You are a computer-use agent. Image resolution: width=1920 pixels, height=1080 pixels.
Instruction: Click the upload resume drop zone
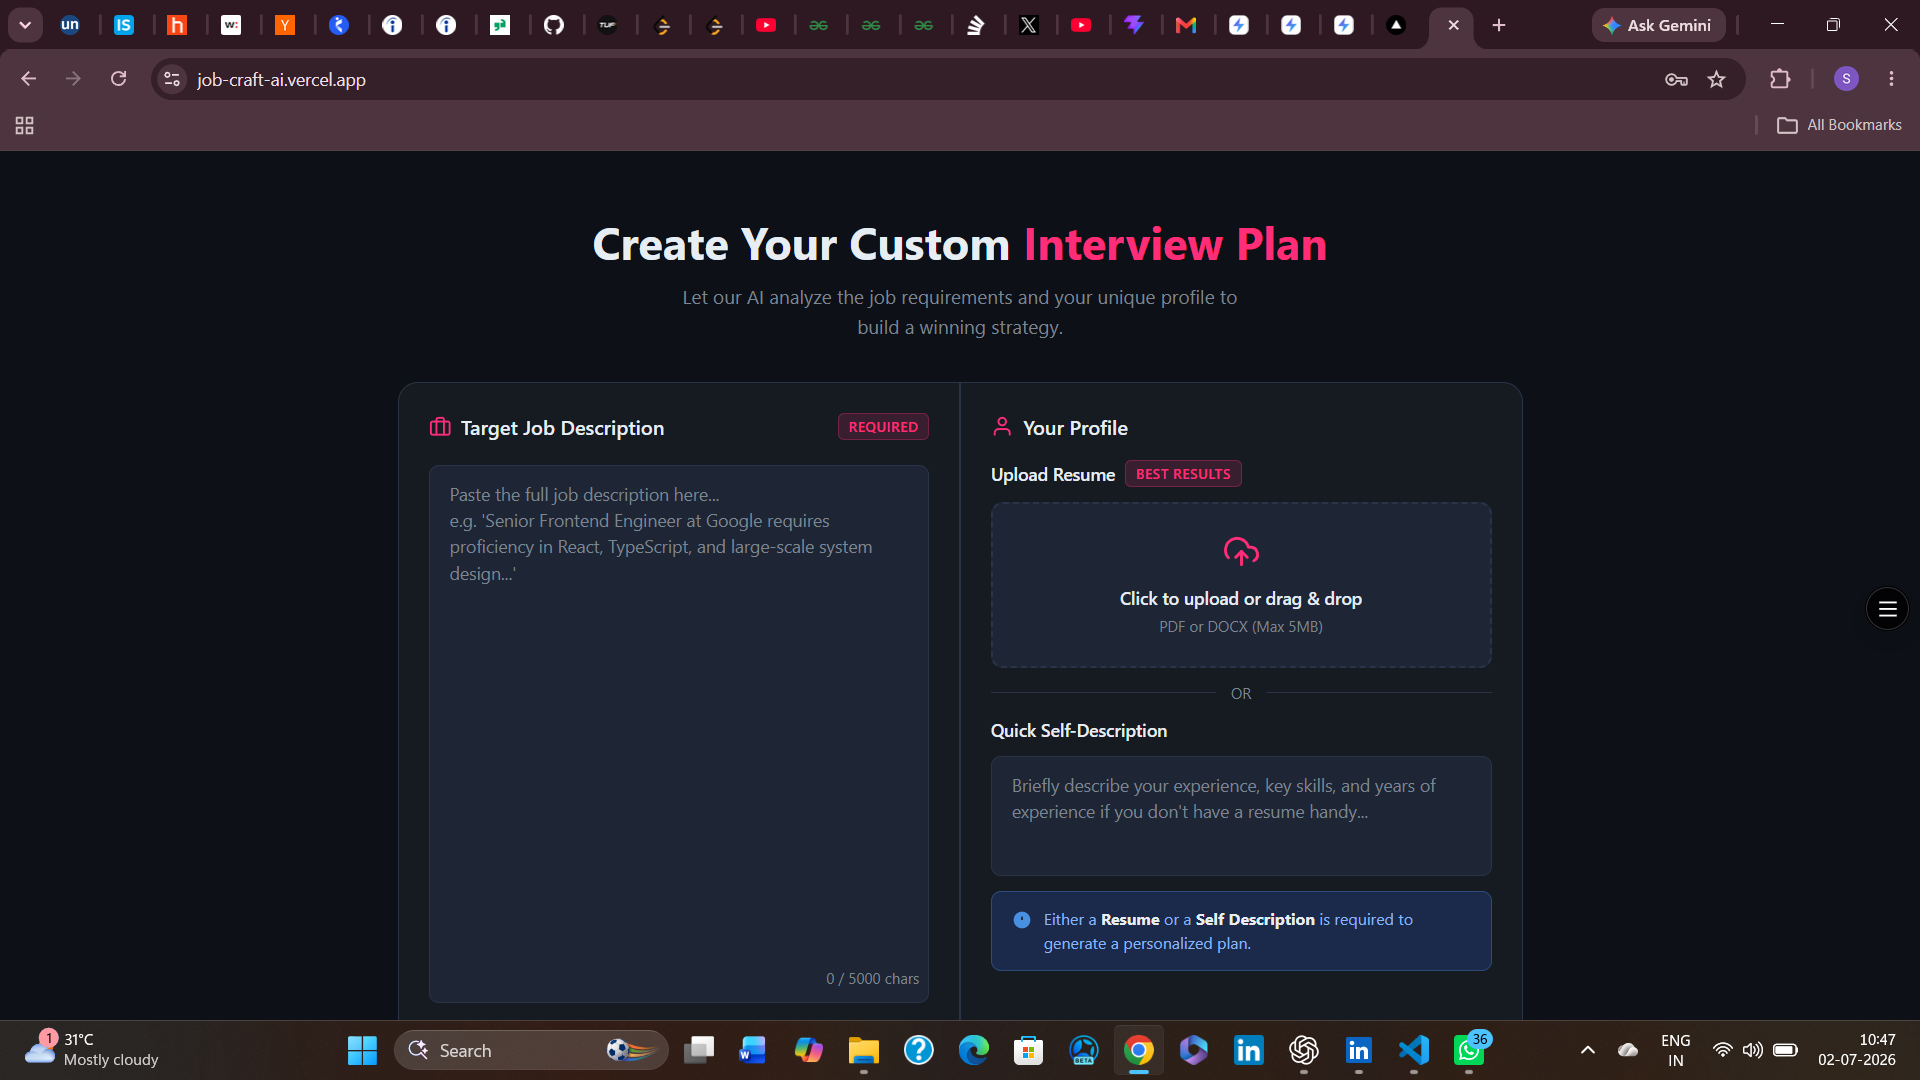1241,585
